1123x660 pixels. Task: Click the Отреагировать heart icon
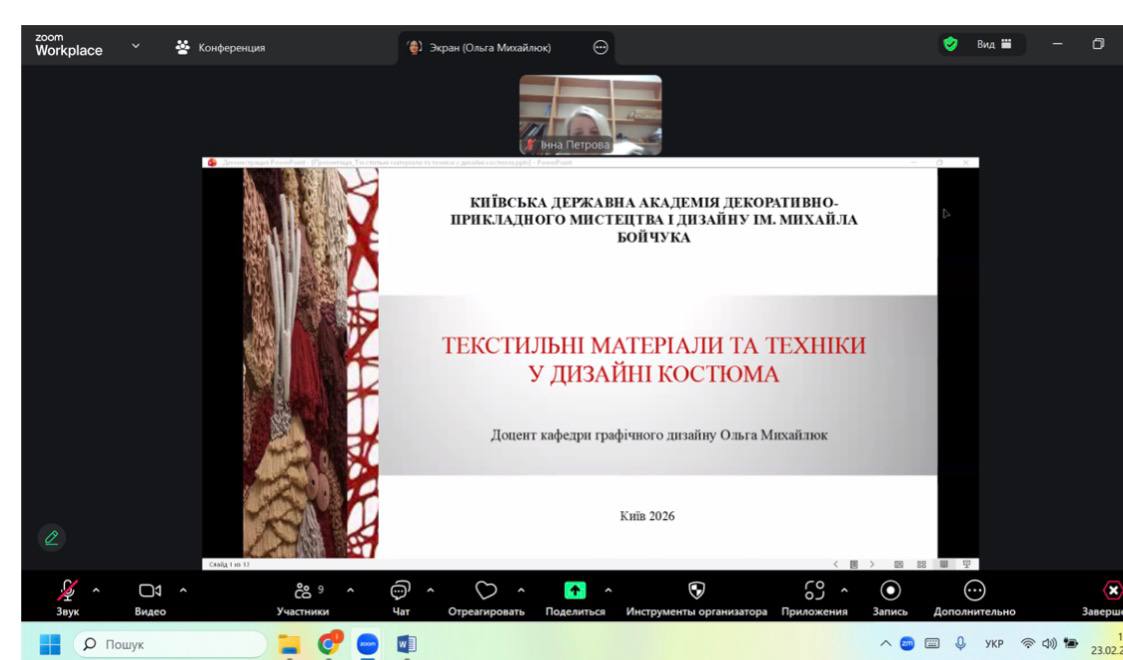point(486,591)
